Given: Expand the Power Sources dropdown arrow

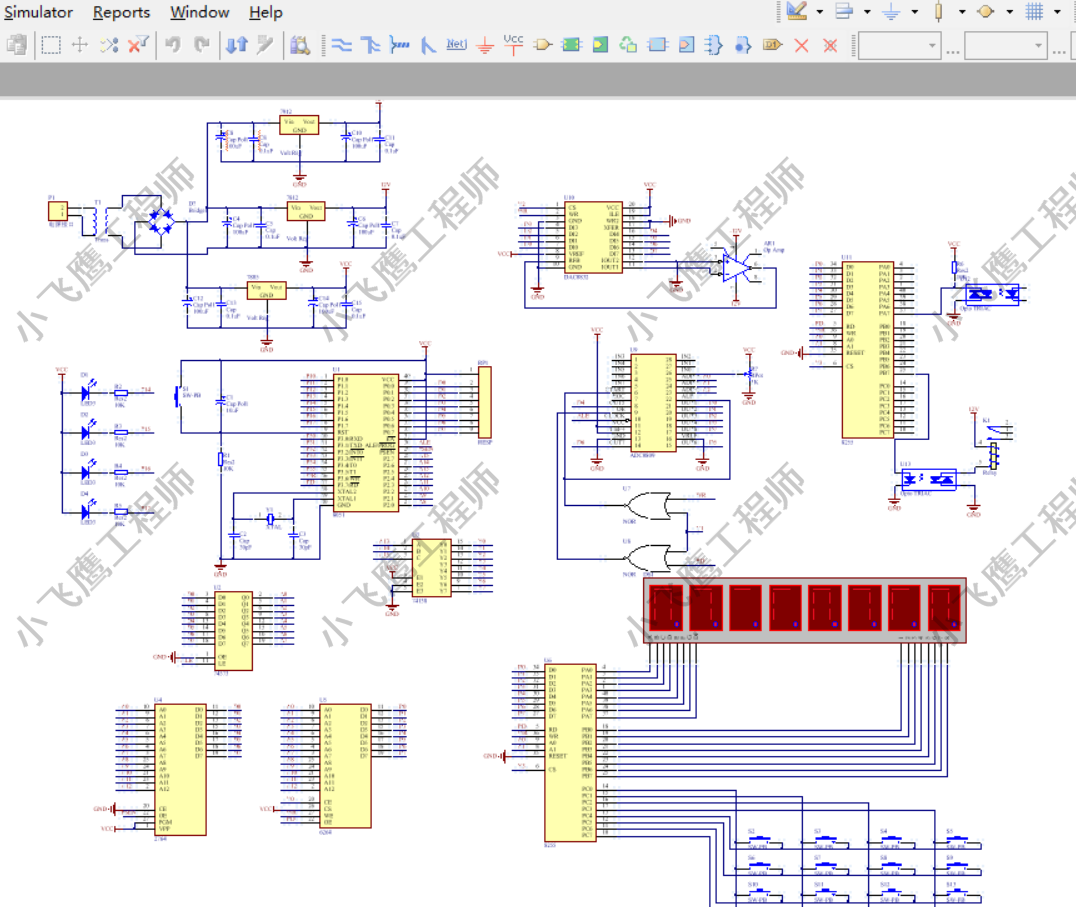Looking at the screenshot, I should point(914,12).
